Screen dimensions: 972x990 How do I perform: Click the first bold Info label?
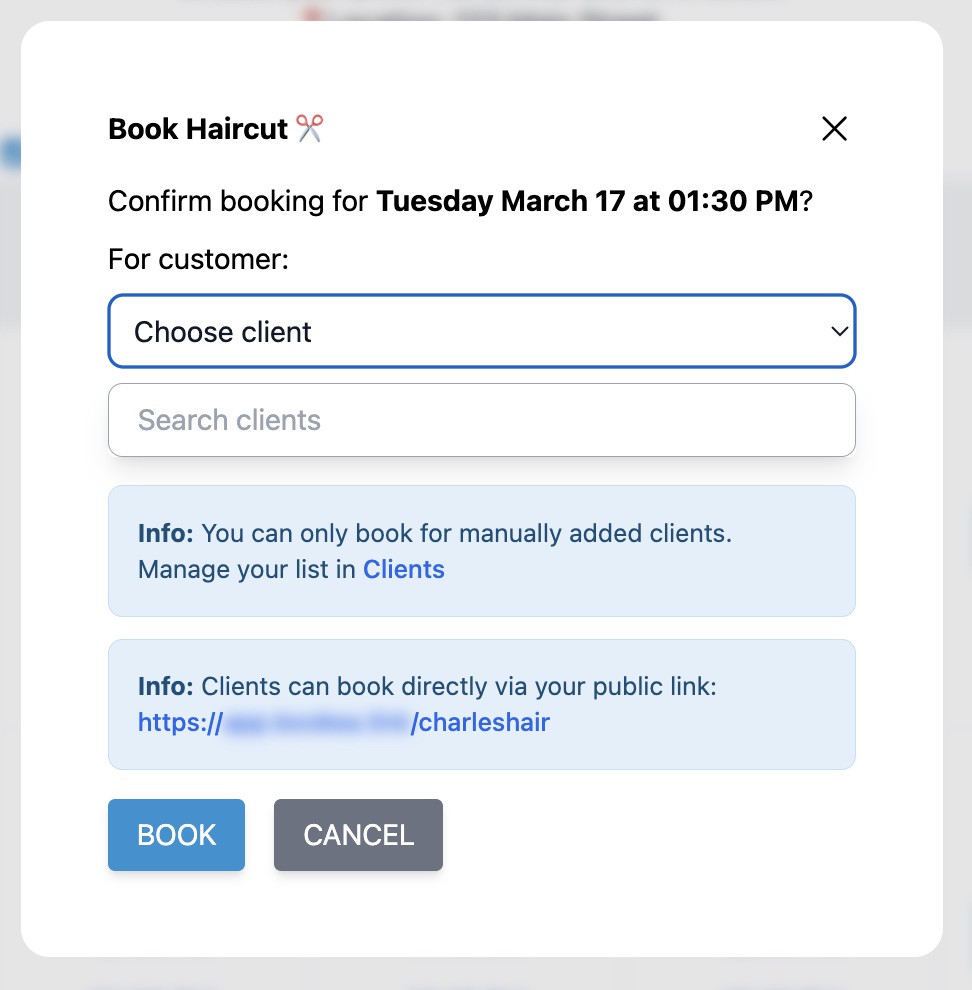pos(166,533)
